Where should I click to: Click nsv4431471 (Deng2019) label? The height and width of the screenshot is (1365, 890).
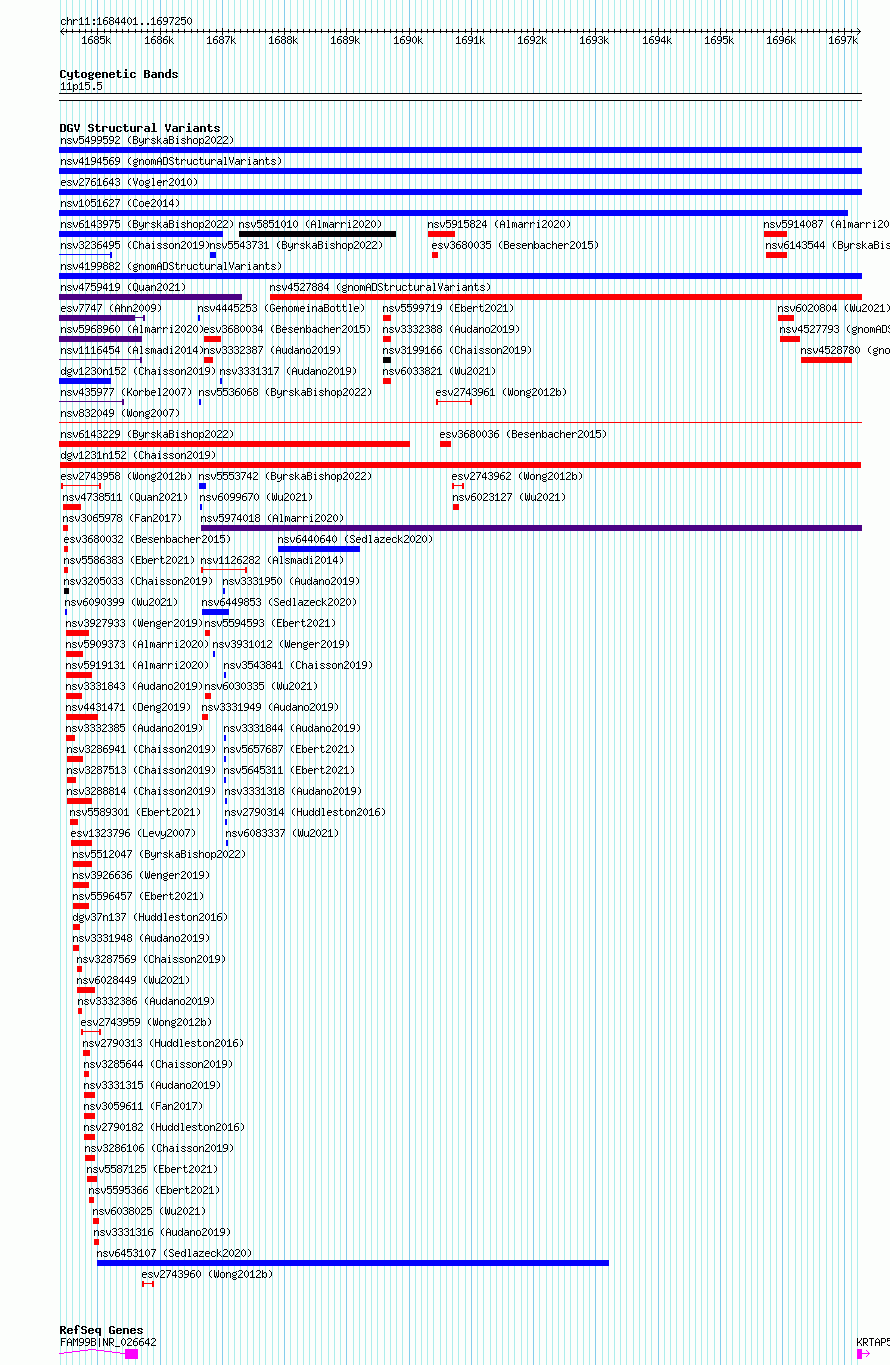(126, 708)
